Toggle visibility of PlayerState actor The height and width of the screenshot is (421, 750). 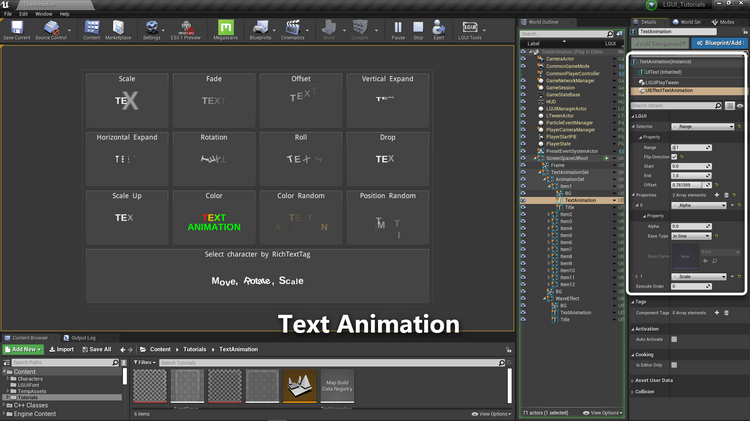click(523, 144)
